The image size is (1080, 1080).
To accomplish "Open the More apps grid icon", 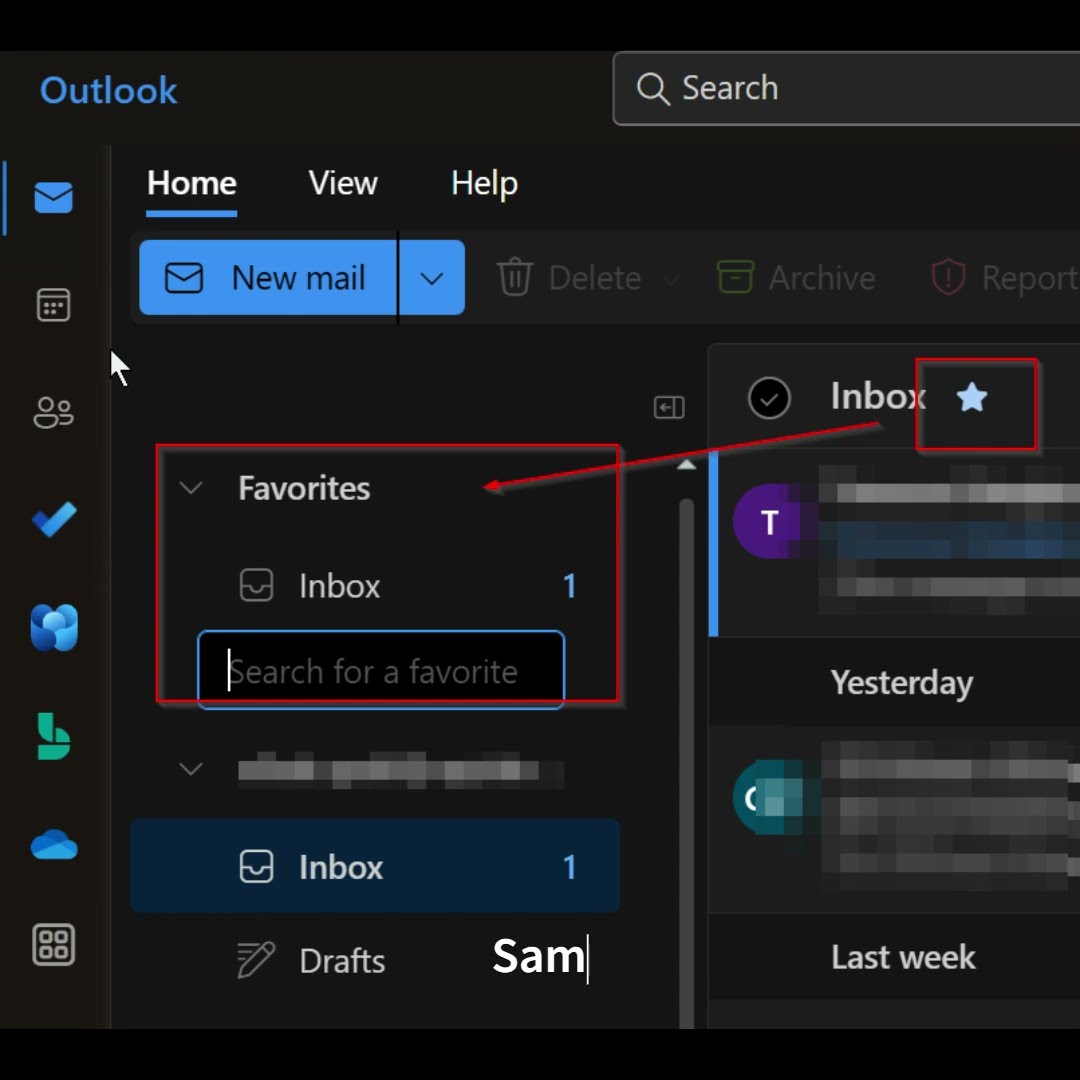I will [53, 944].
